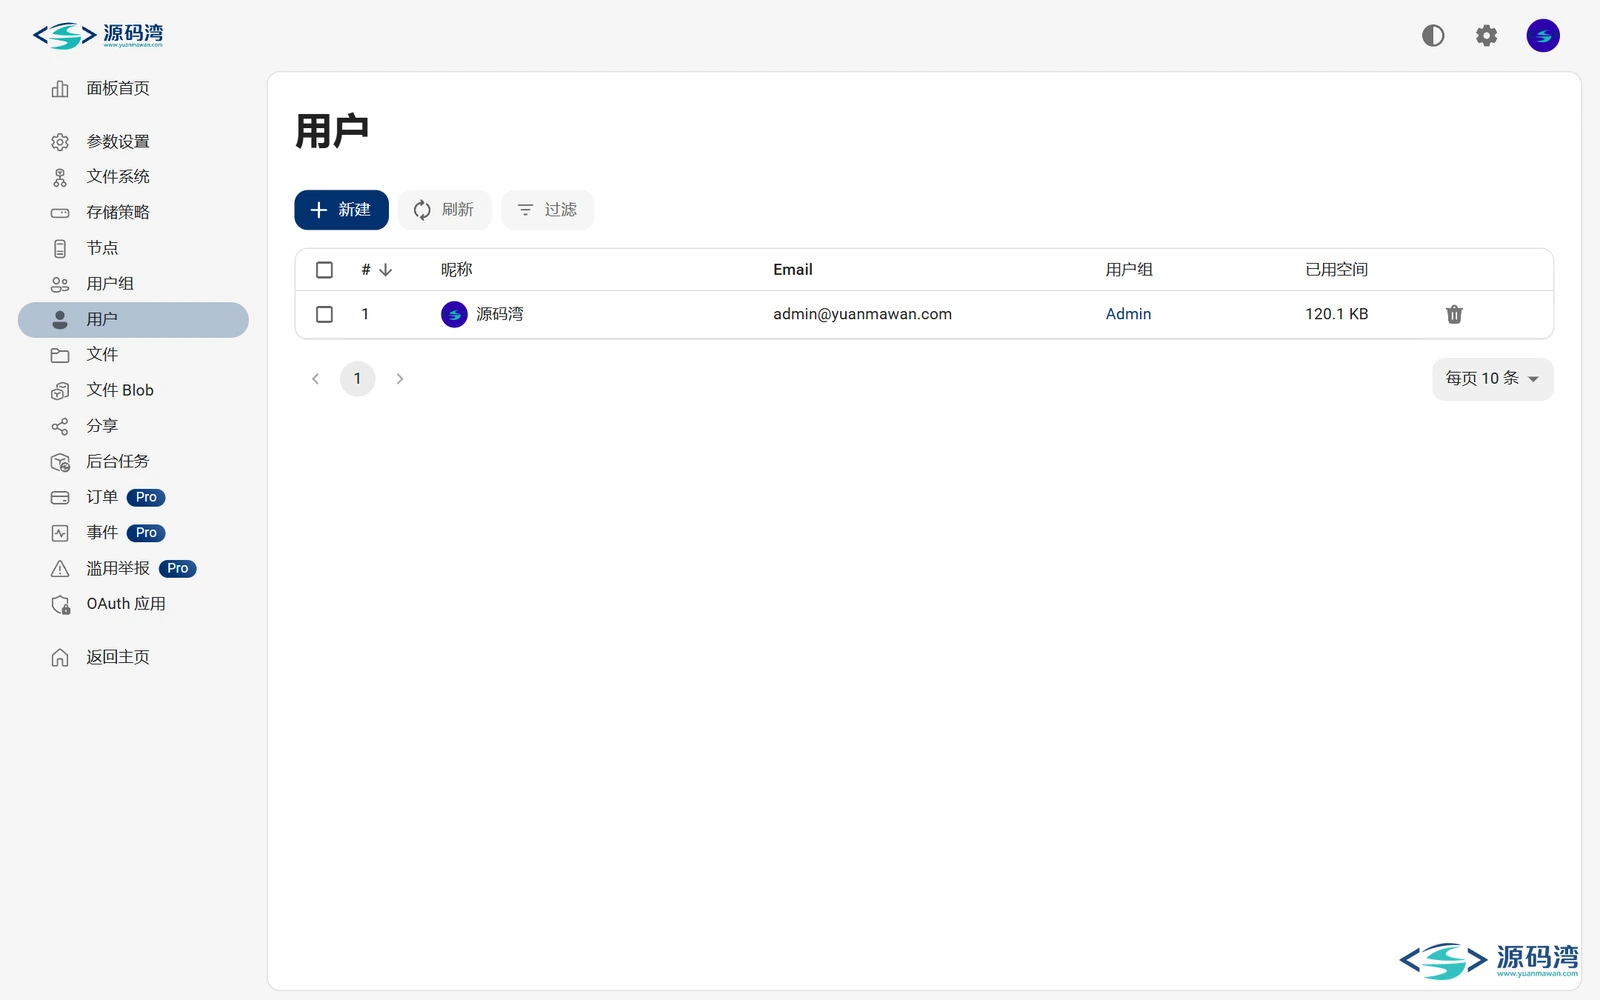Check the checkbox for user 源码湾

click(324, 314)
